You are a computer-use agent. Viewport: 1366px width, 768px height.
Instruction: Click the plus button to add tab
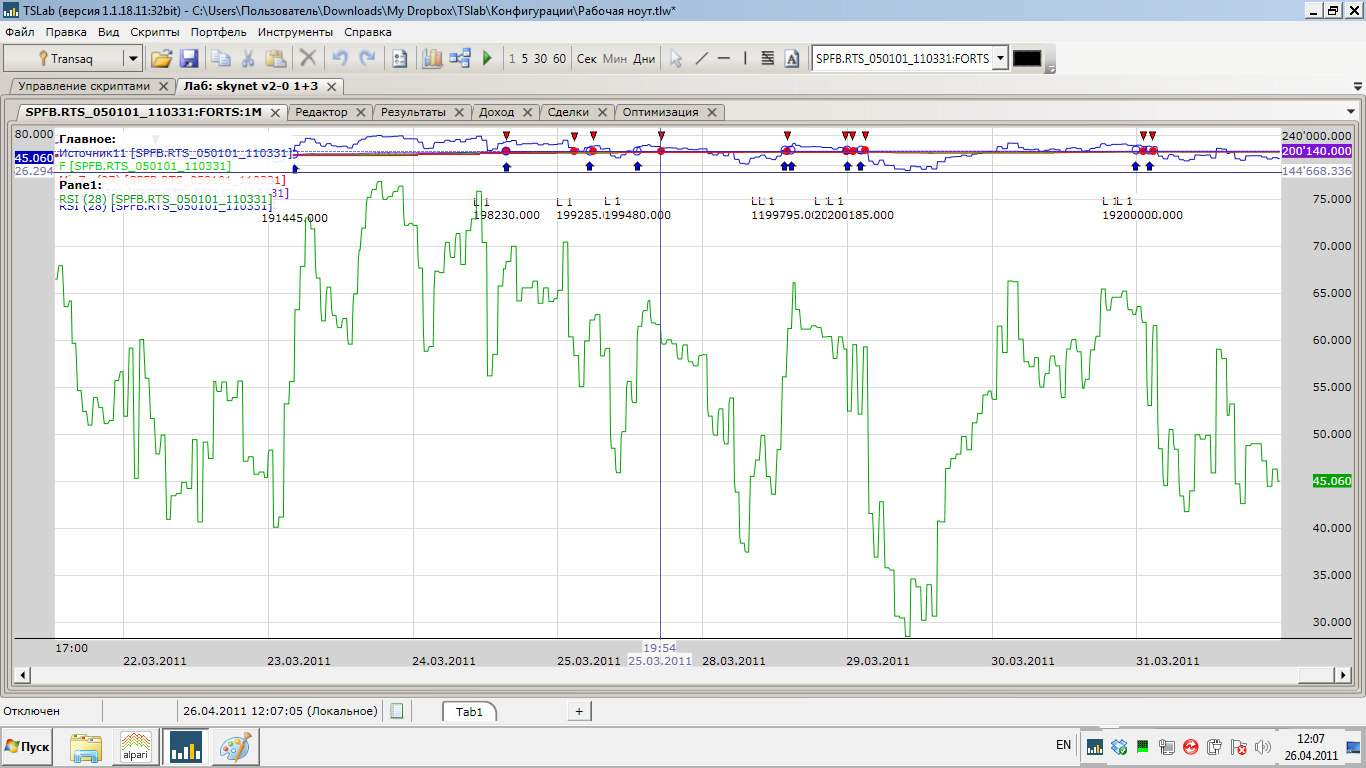click(578, 711)
